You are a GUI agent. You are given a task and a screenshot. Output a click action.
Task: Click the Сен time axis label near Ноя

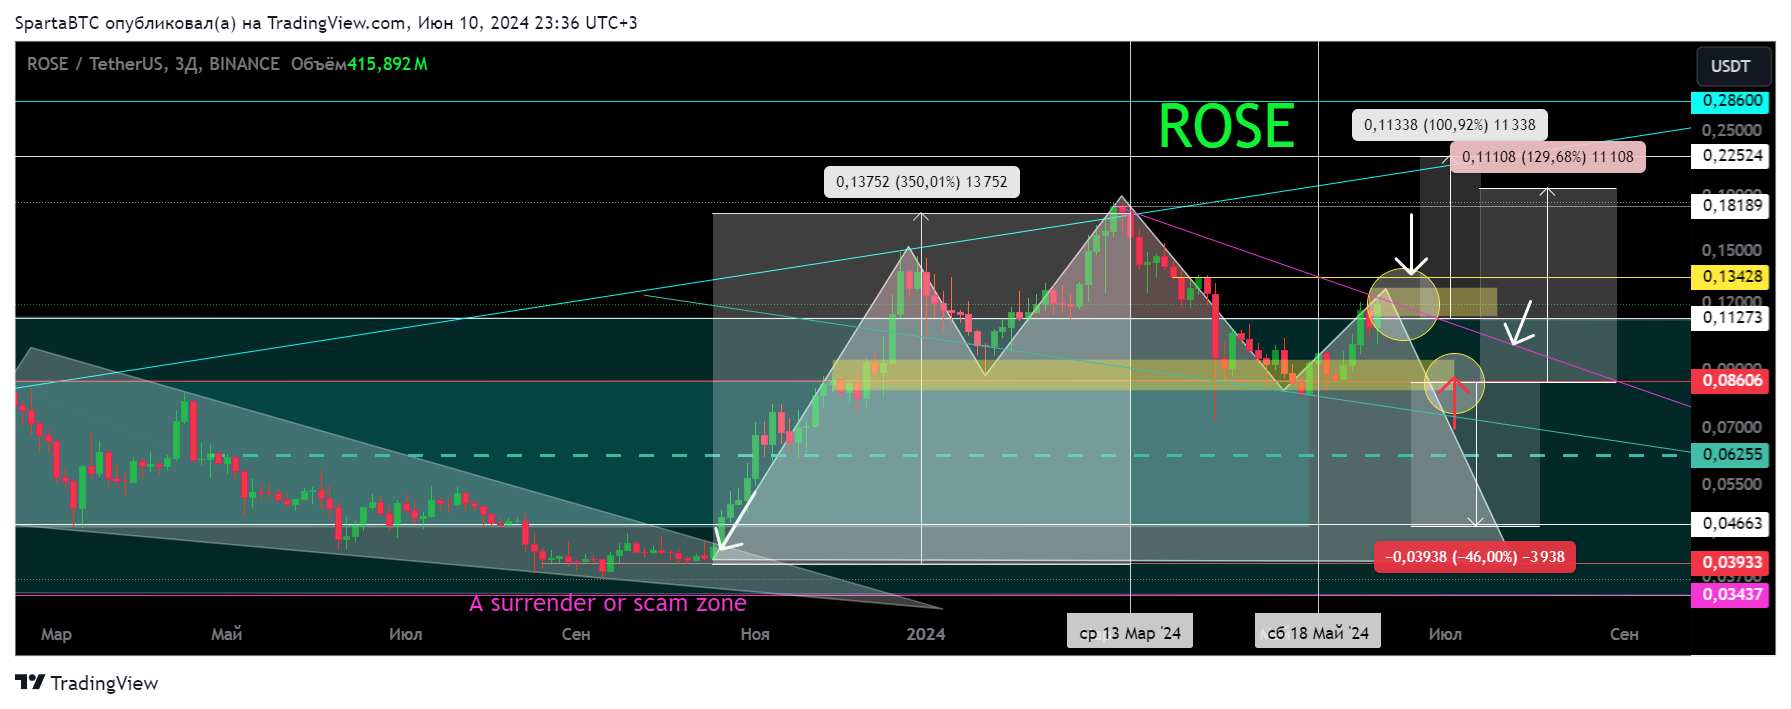(x=576, y=634)
